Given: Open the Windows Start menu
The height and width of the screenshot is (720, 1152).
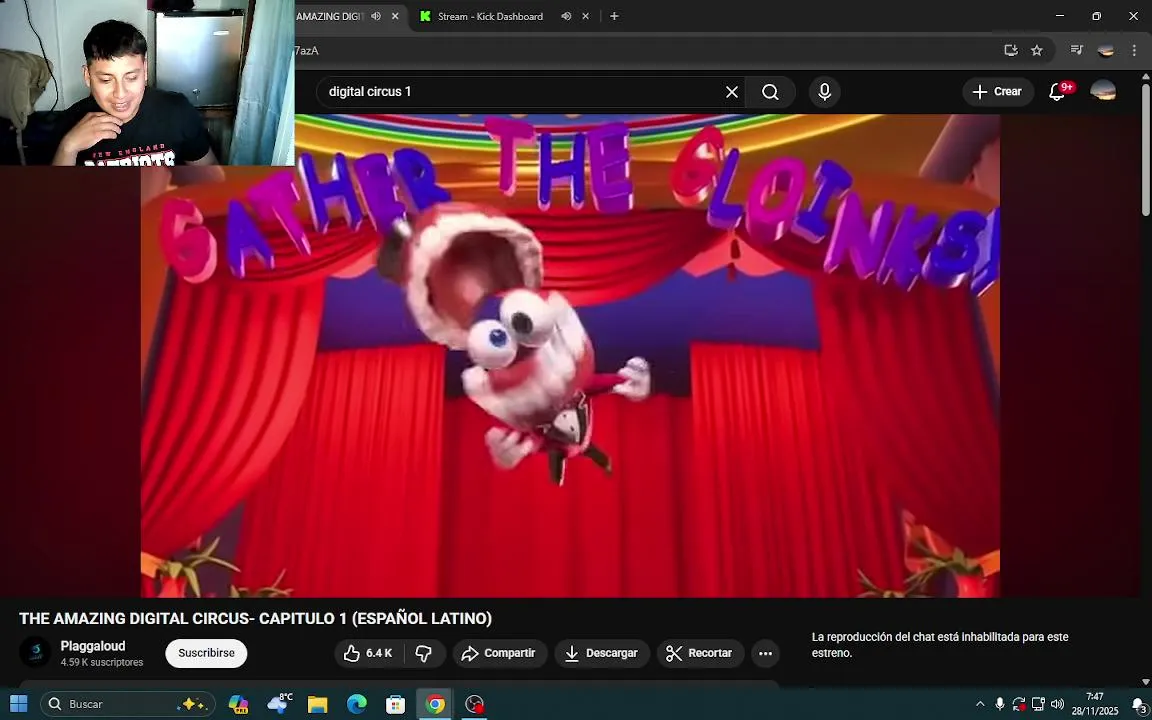Looking at the screenshot, I should tap(18, 704).
